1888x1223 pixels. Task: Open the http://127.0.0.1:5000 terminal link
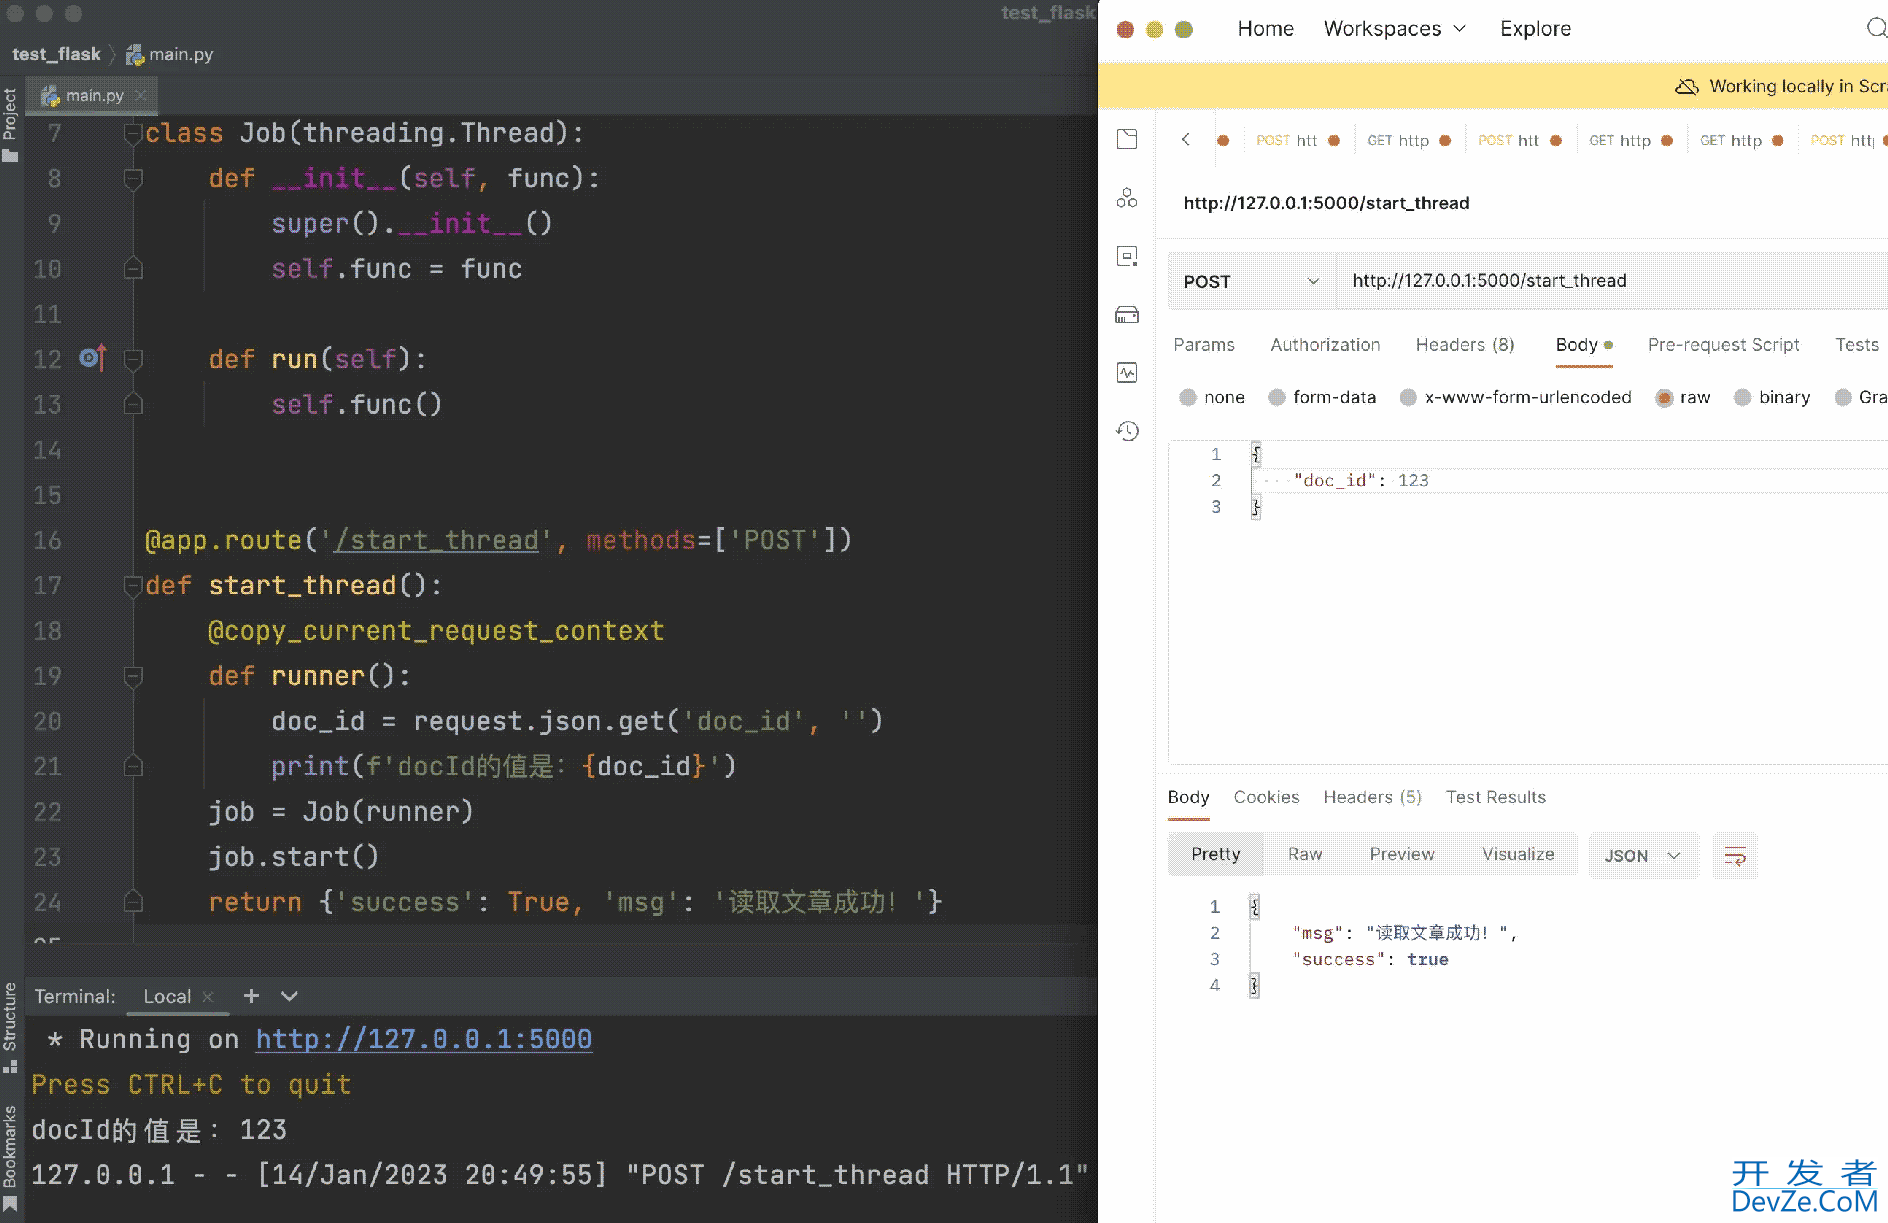(x=424, y=1039)
